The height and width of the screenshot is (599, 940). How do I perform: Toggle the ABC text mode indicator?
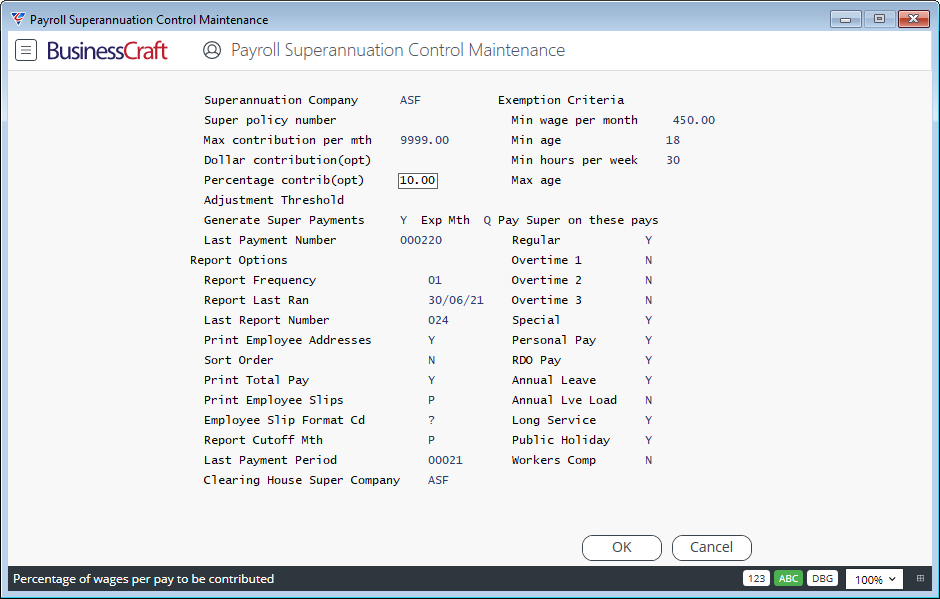(x=788, y=579)
